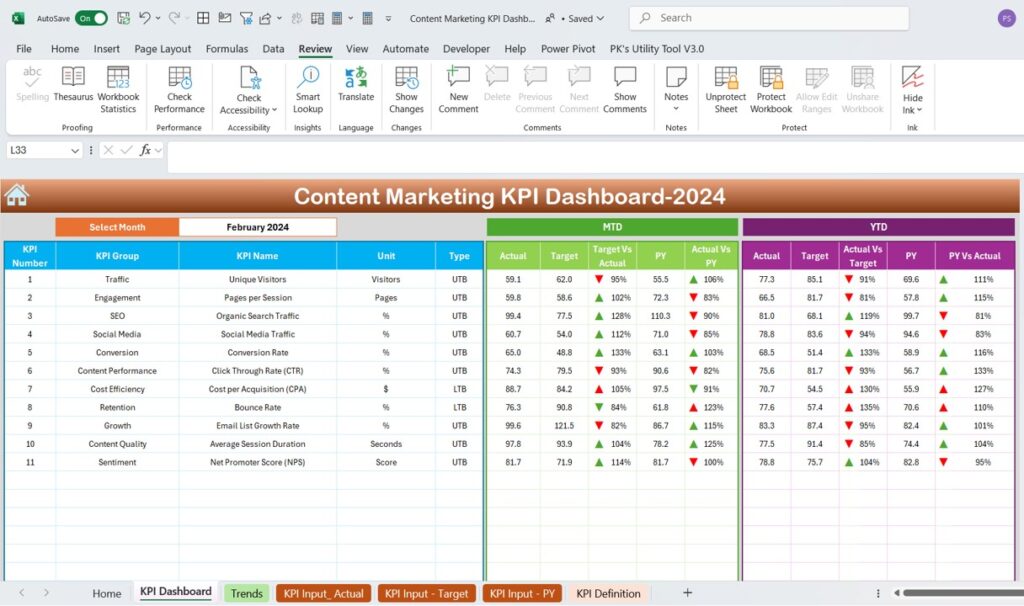
Task: Click the Home sheet tab
Action: coord(106,594)
